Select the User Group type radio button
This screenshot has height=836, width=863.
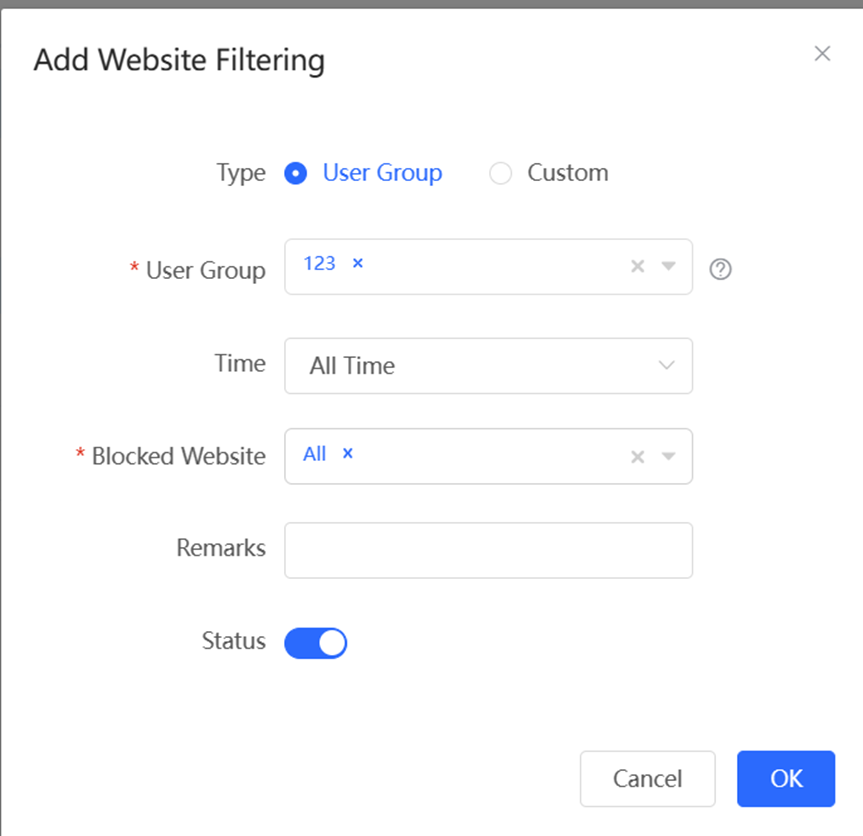coord(296,173)
